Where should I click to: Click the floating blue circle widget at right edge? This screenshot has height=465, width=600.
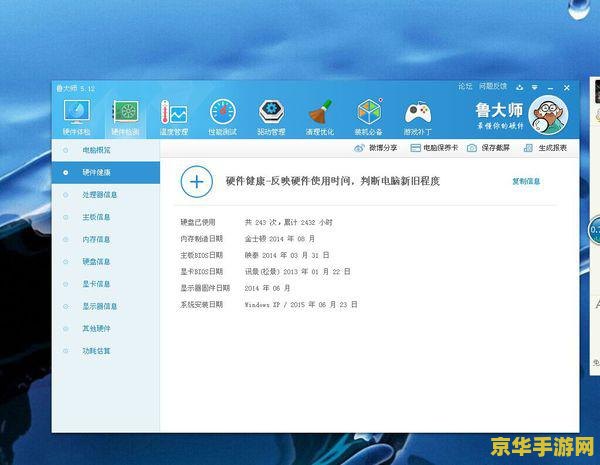click(594, 230)
